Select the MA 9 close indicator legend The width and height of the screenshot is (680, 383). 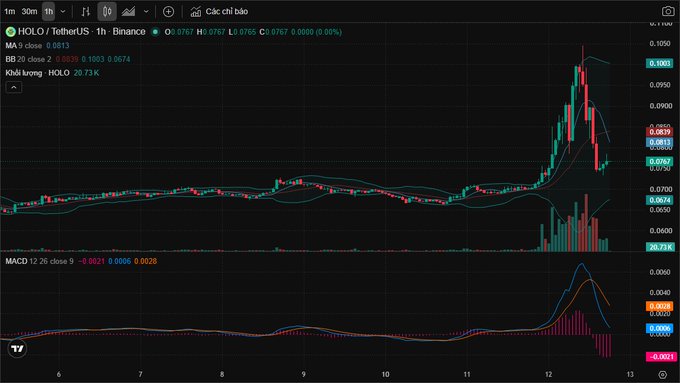tap(24, 46)
